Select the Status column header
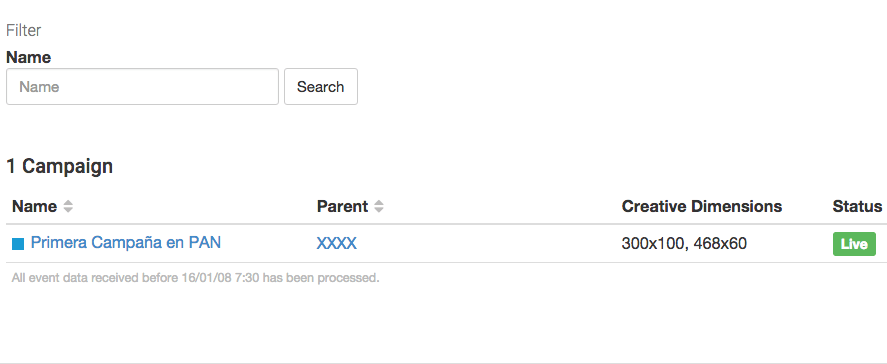This screenshot has width=887, height=364. (857, 207)
